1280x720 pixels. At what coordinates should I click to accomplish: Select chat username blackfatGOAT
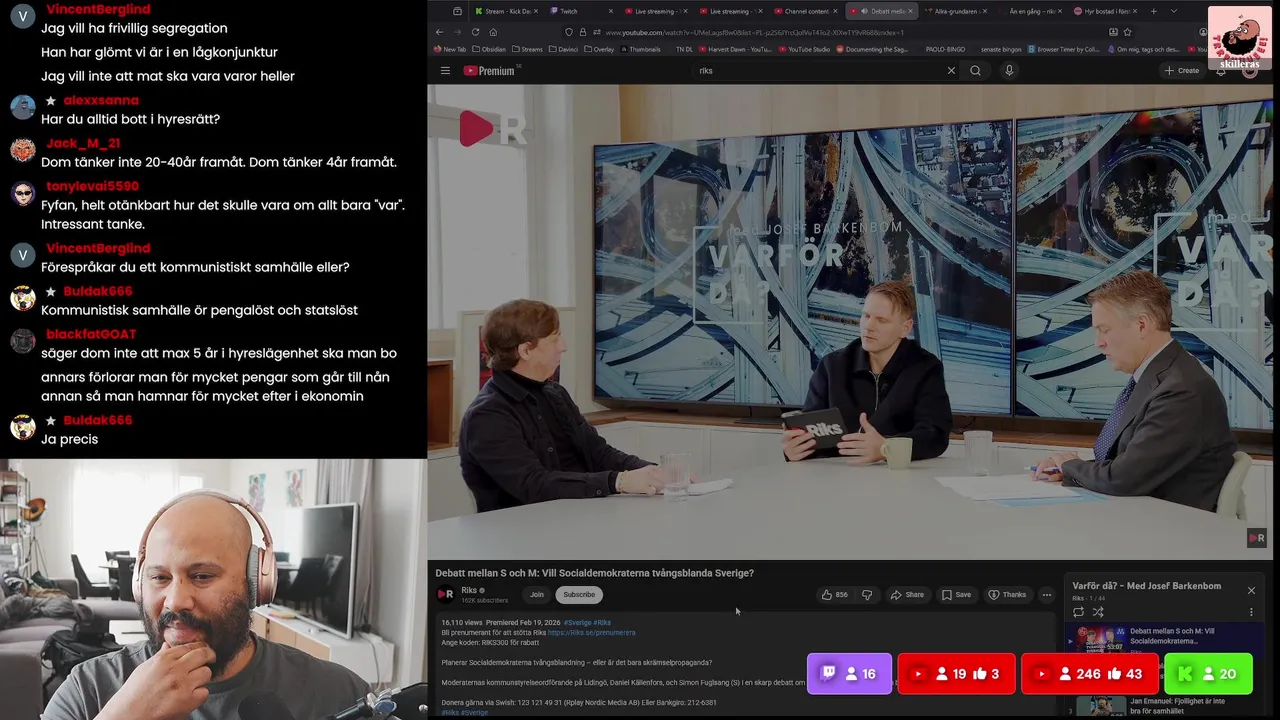91,334
